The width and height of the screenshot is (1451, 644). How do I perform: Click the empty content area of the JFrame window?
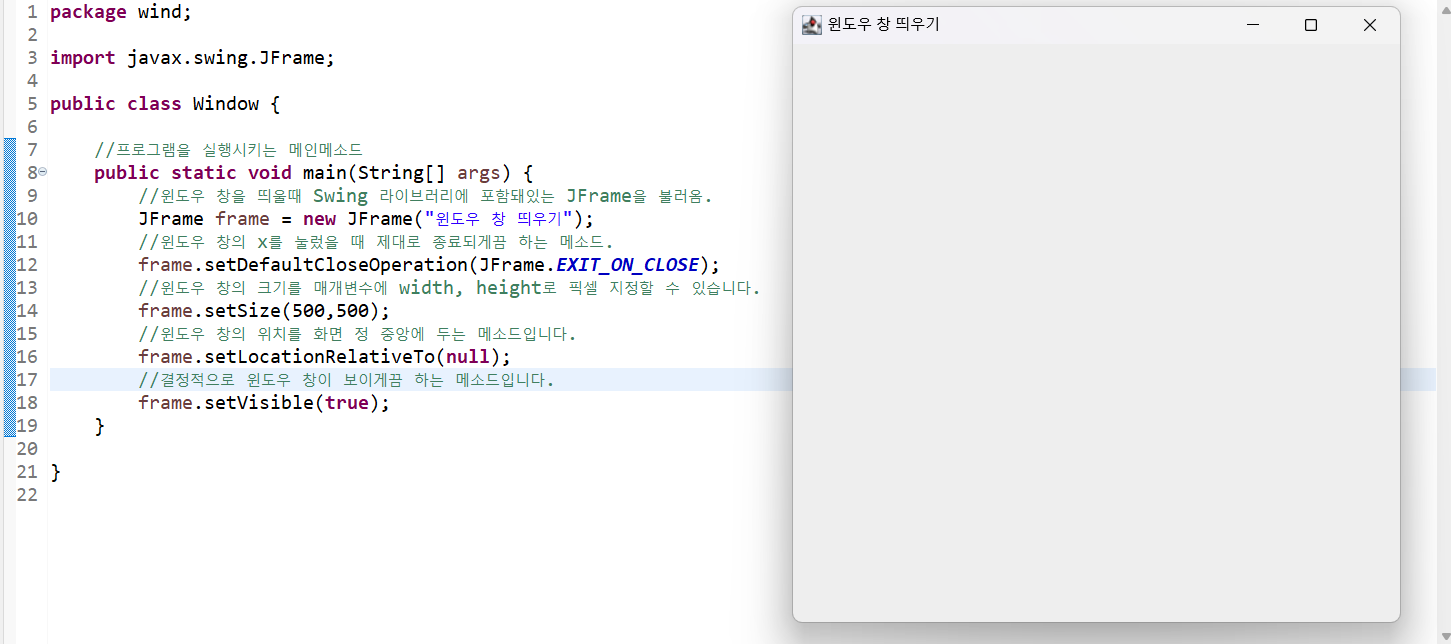click(1096, 333)
